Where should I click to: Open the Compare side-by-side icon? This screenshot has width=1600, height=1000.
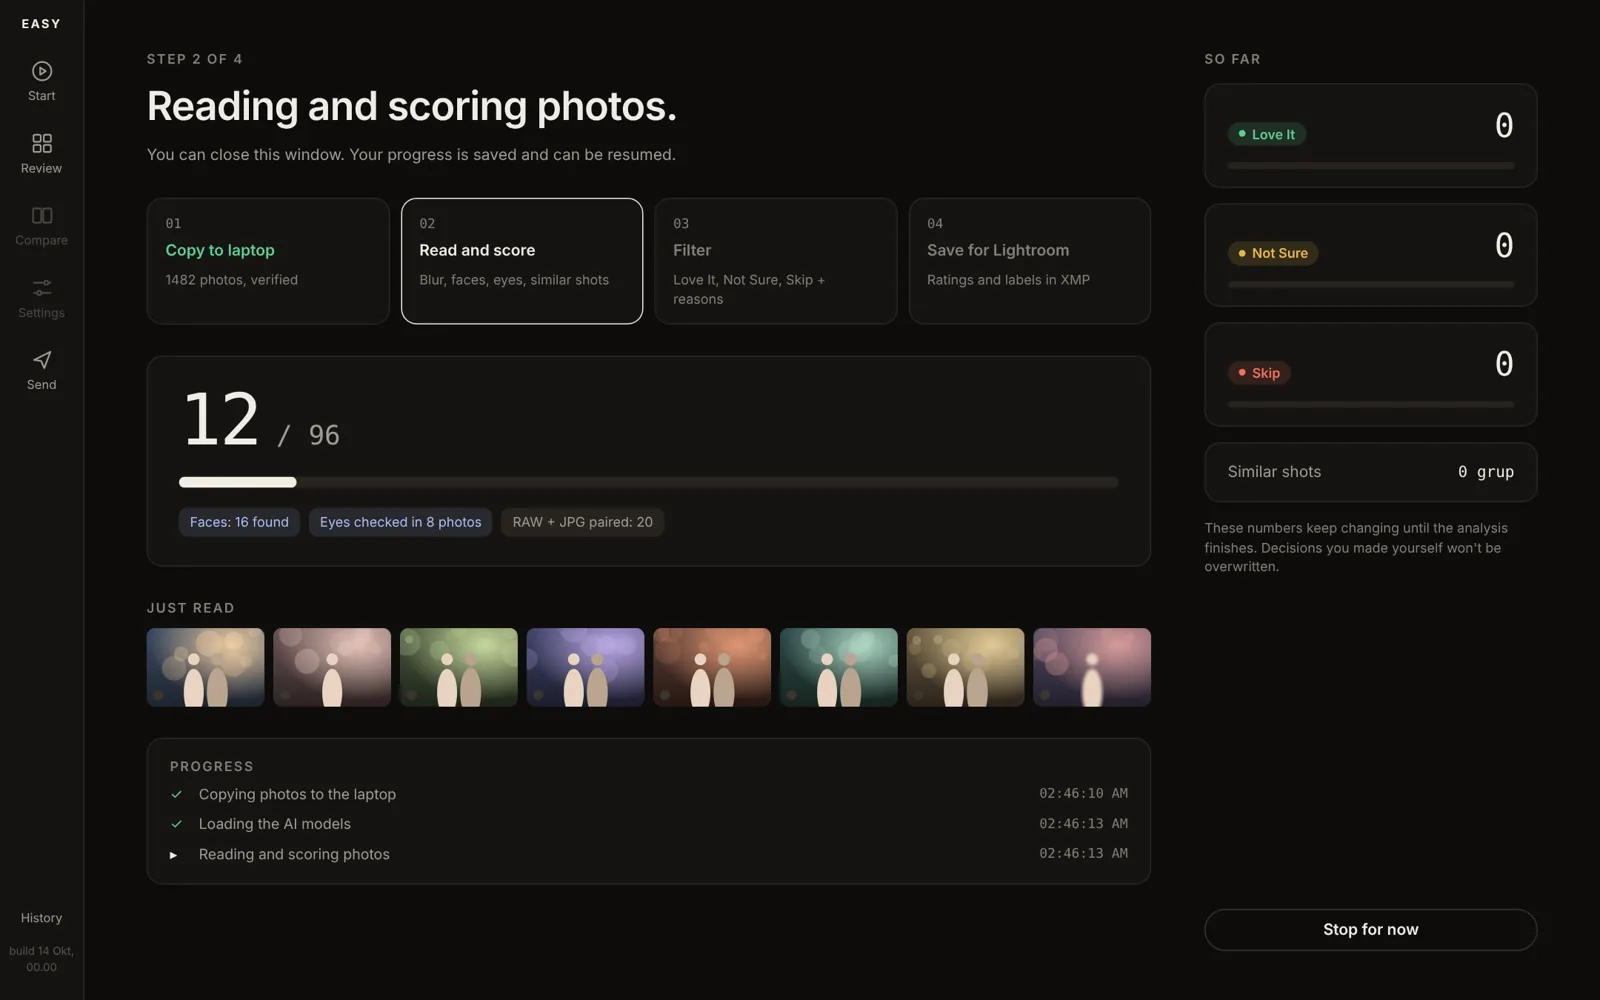point(41,215)
